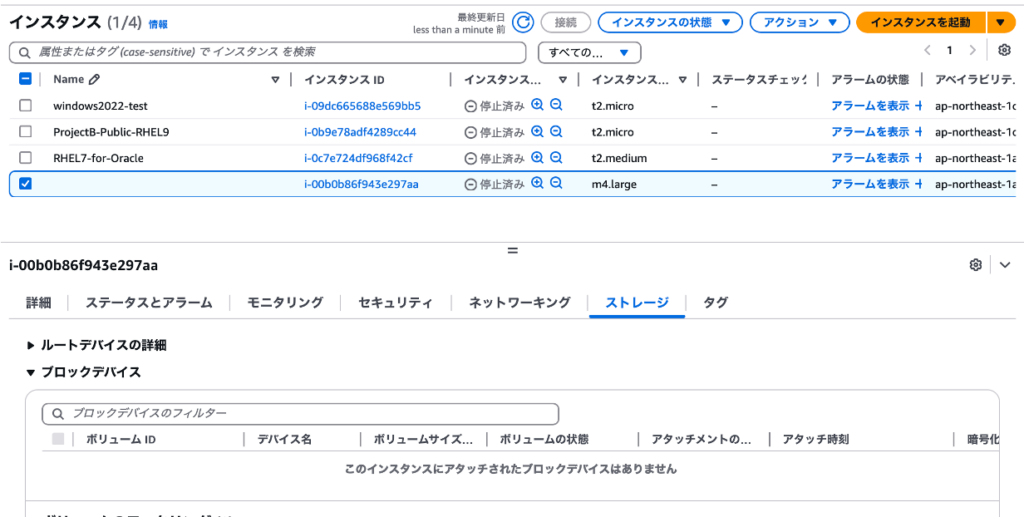Zoom in icon on RHEL7-for-Oracle row
Viewport: 1024px width, 517px height.
[538, 157]
